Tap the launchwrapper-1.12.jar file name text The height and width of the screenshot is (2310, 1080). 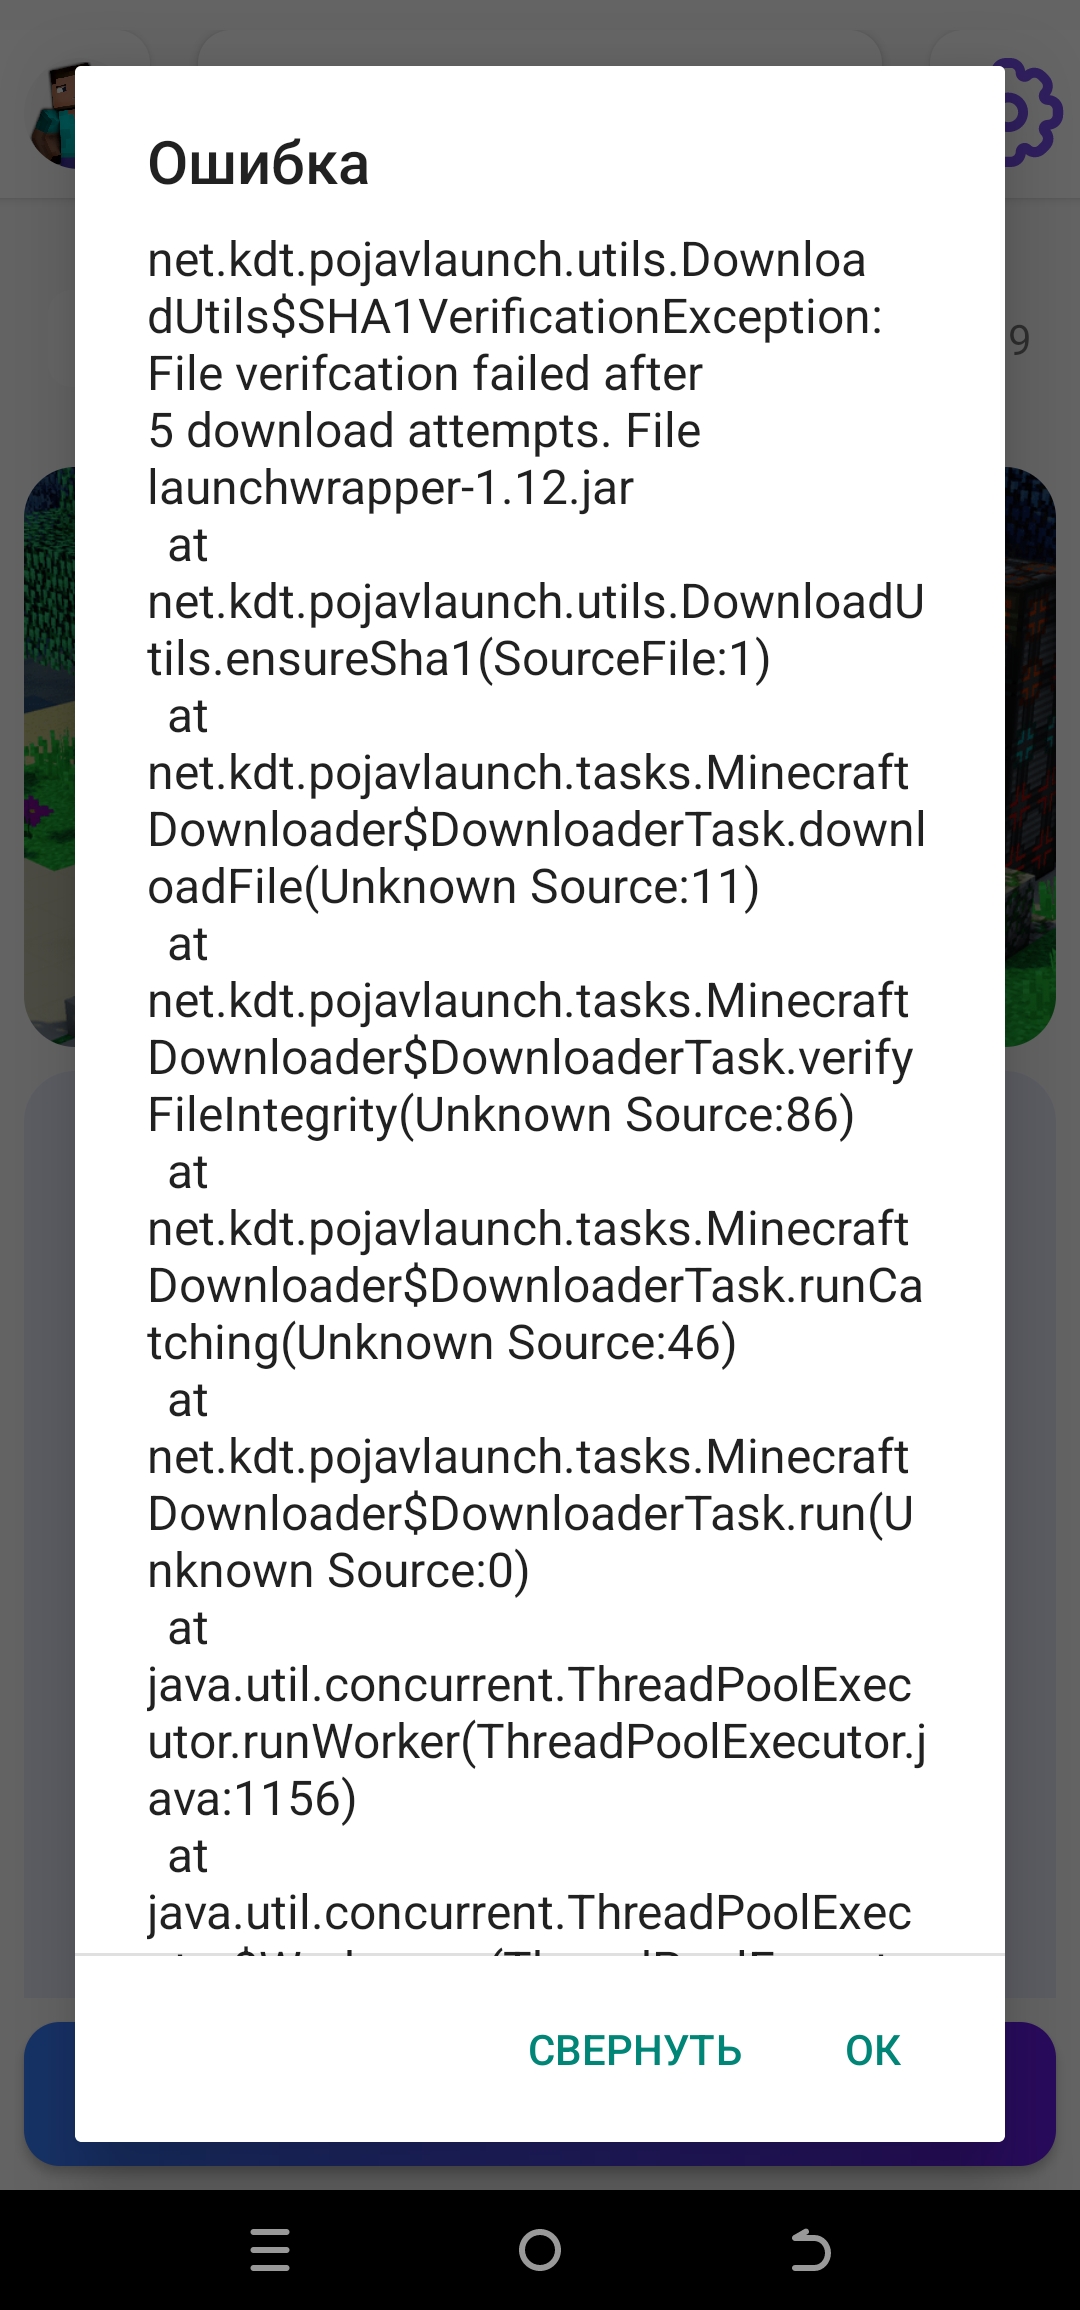point(390,488)
